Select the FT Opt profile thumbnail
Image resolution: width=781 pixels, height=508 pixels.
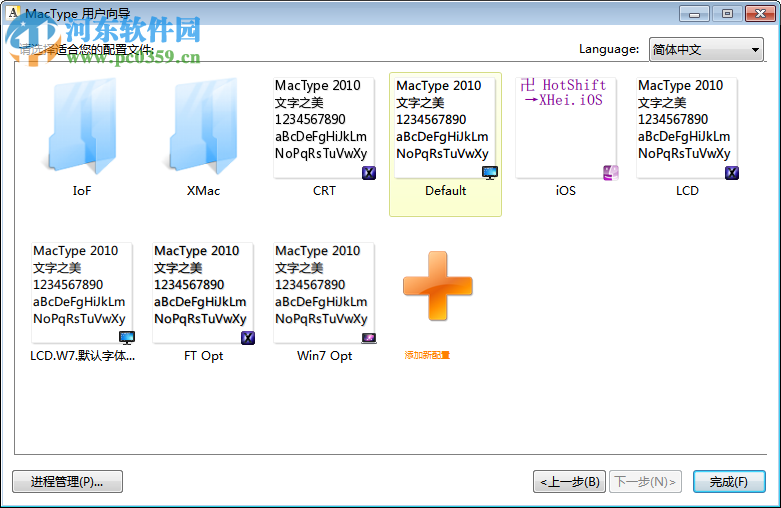[x=203, y=293]
